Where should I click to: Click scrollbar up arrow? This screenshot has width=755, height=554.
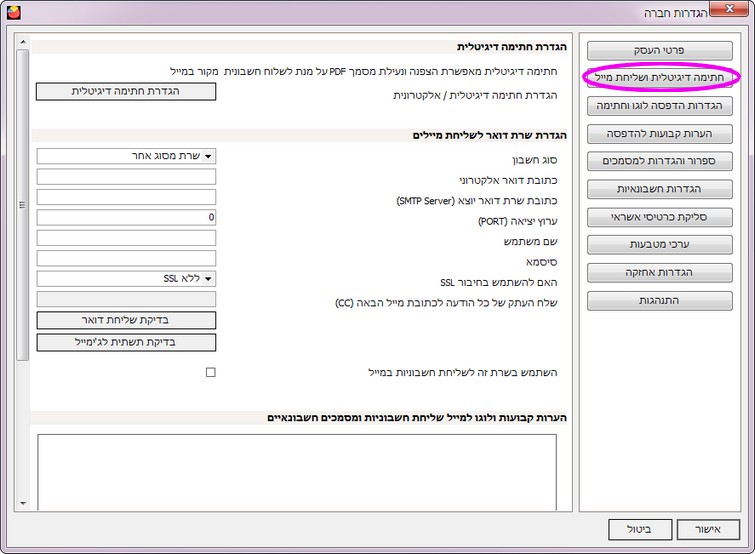pos(23,42)
